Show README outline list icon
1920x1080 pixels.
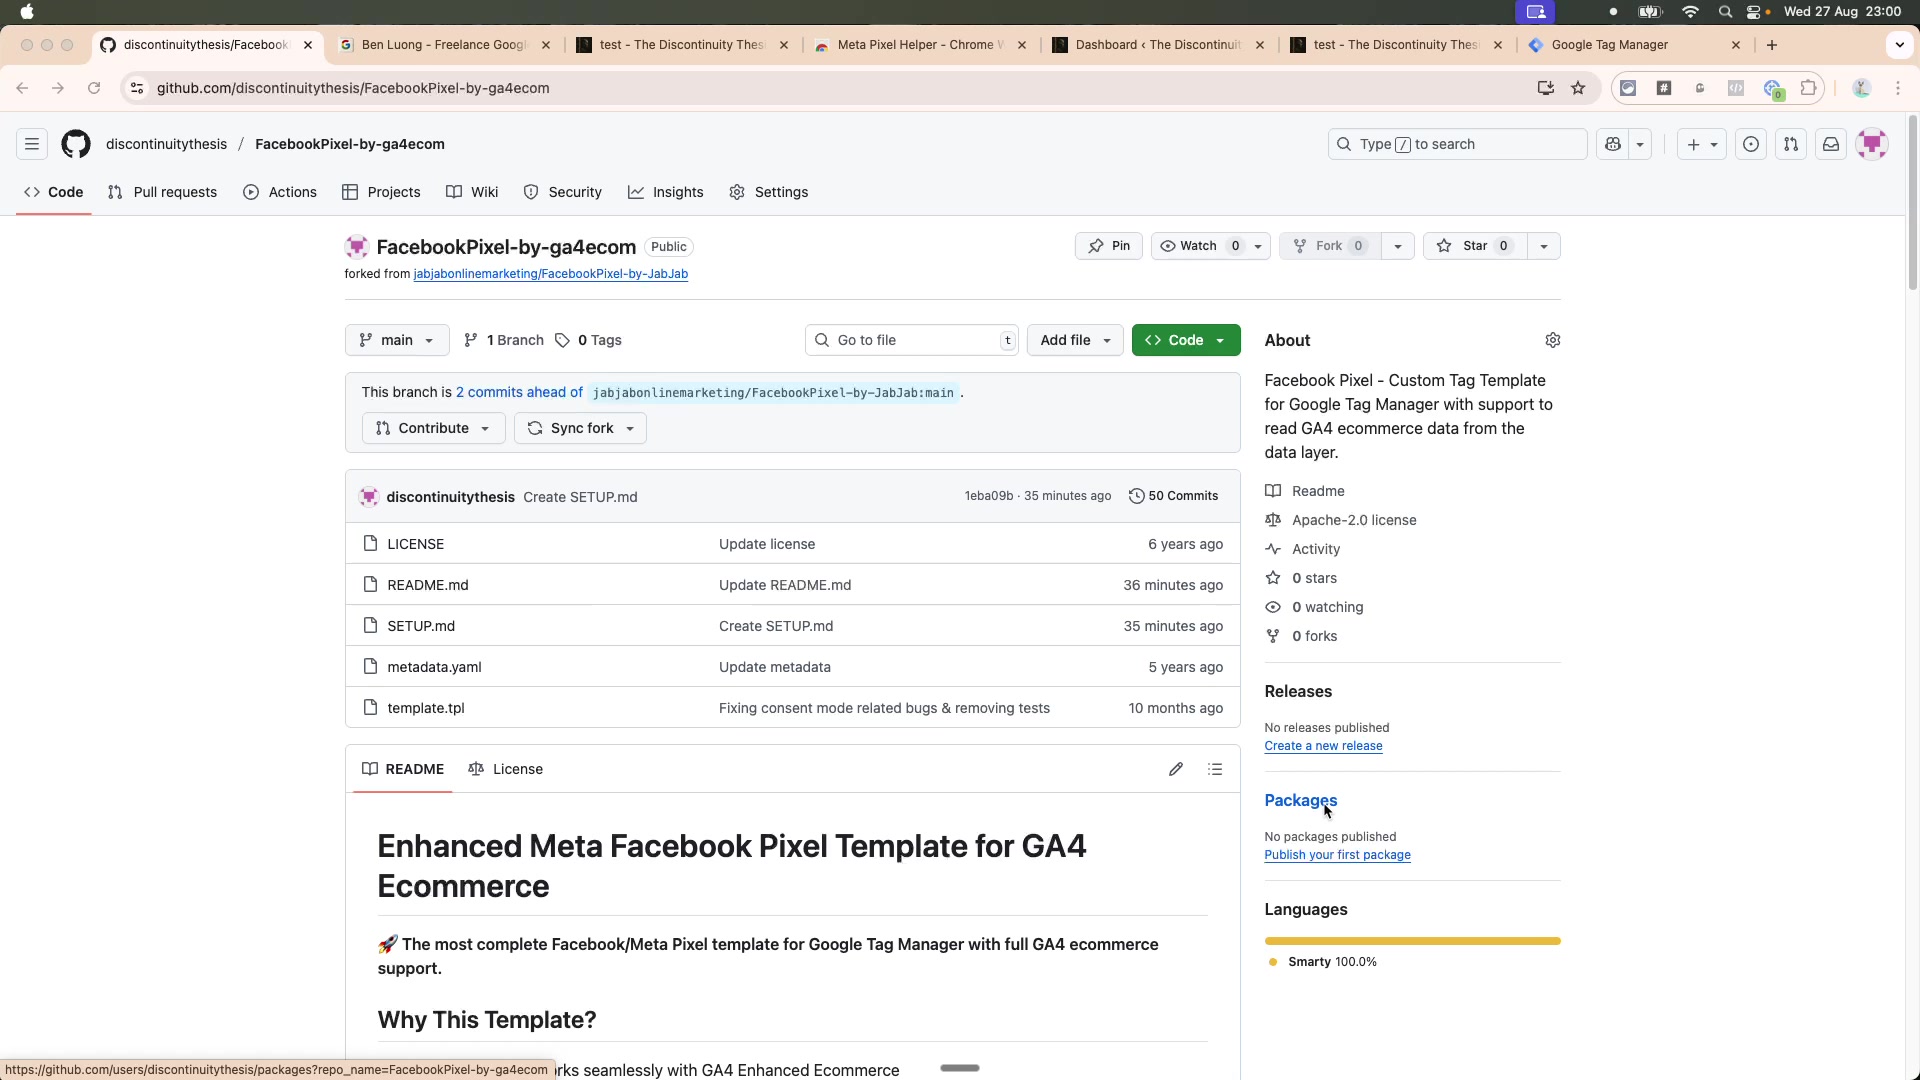pyautogui.click(x=1215, y=769)
